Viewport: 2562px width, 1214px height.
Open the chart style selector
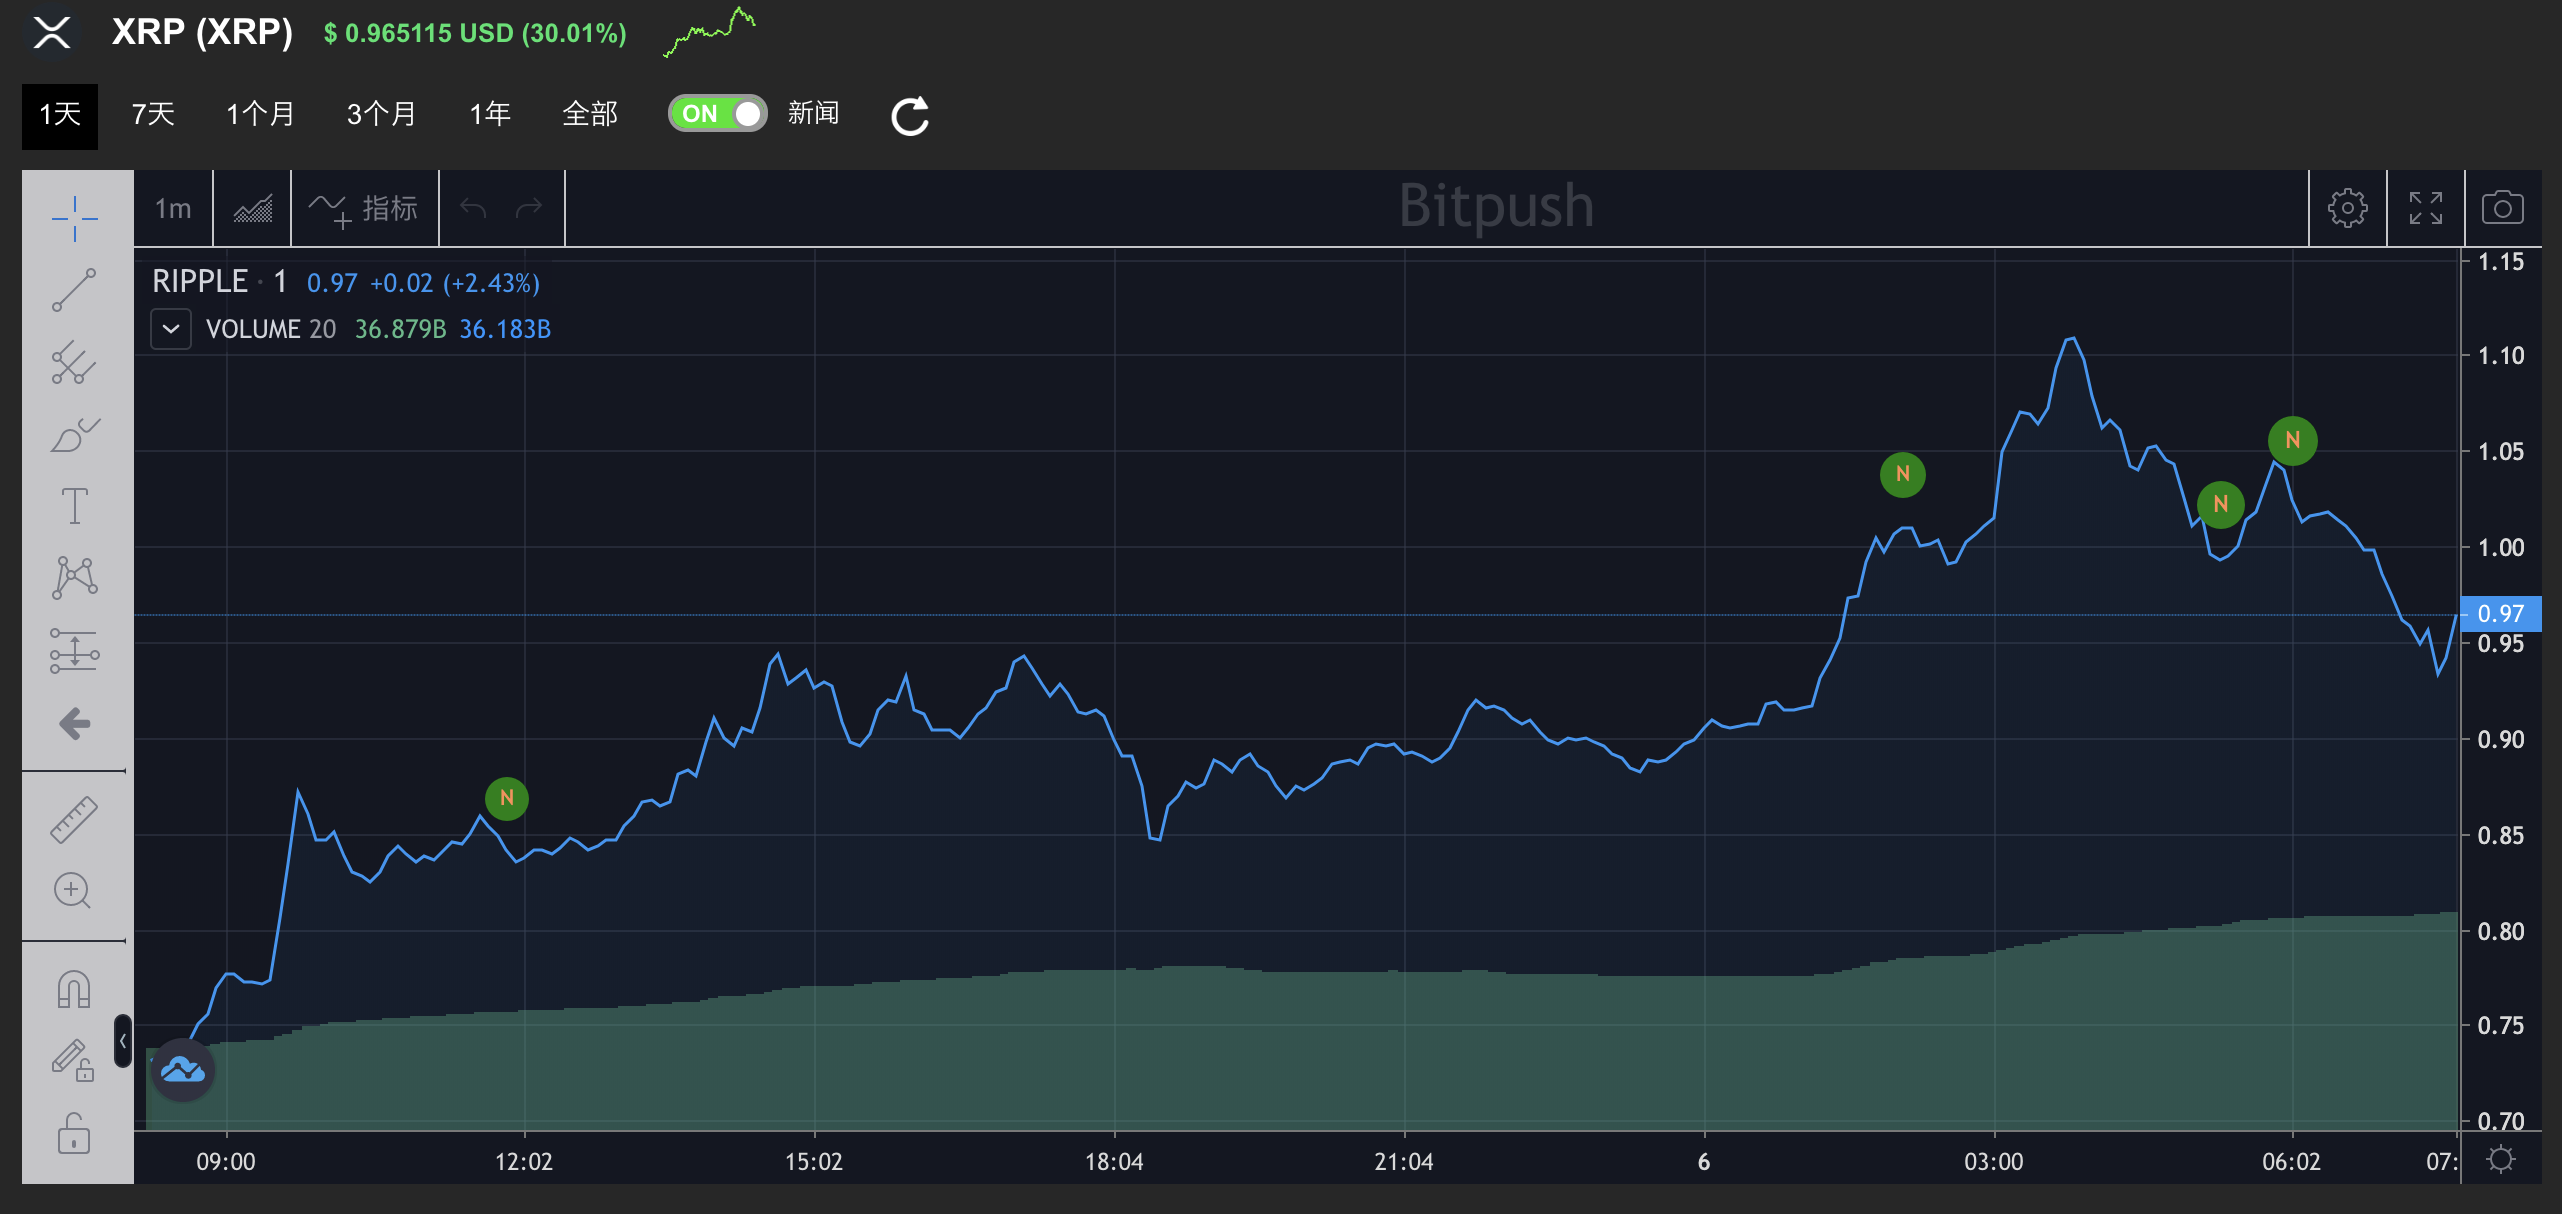[x=252, y=208]
